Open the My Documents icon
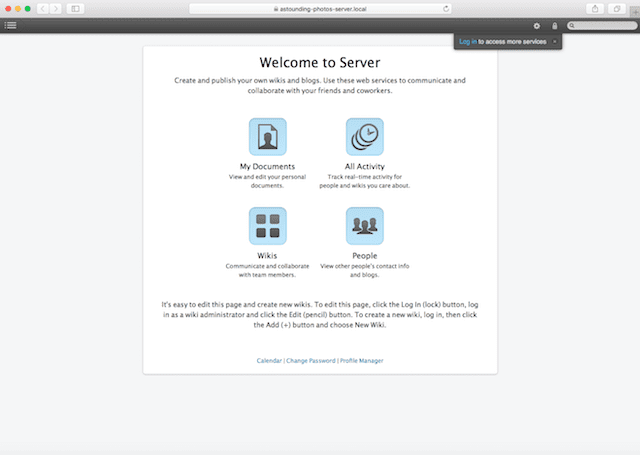Screen dimensions: 640x455 click(267, 137)
